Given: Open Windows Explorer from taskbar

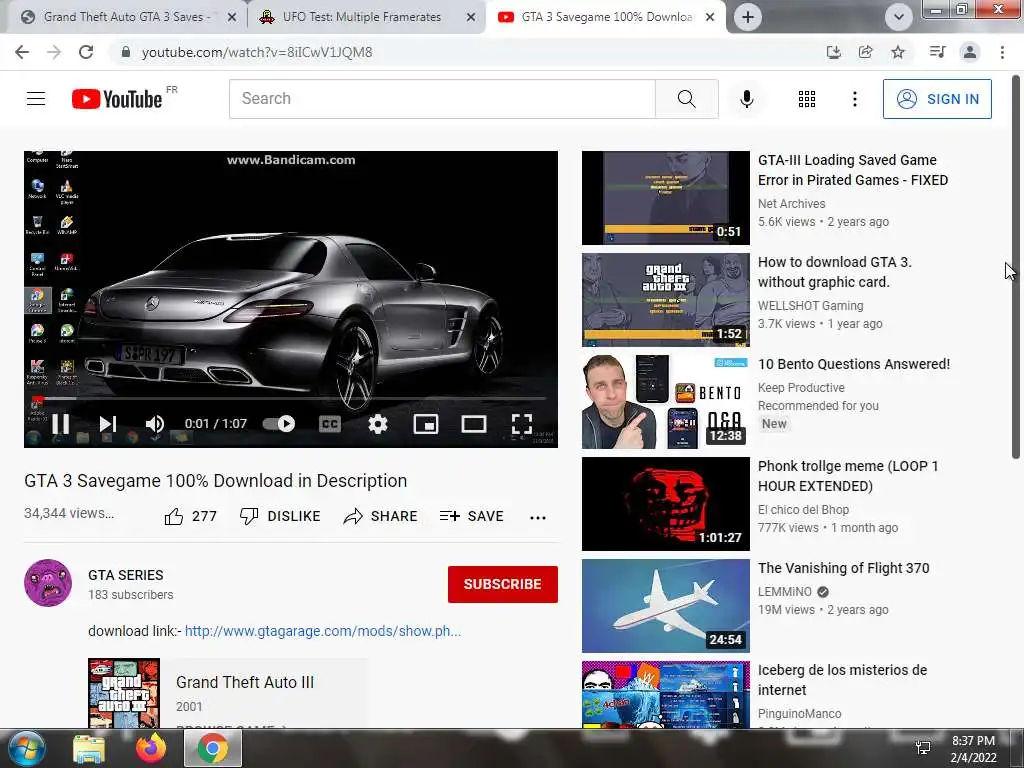Looking at the screenshot, I should pos(89,748).
